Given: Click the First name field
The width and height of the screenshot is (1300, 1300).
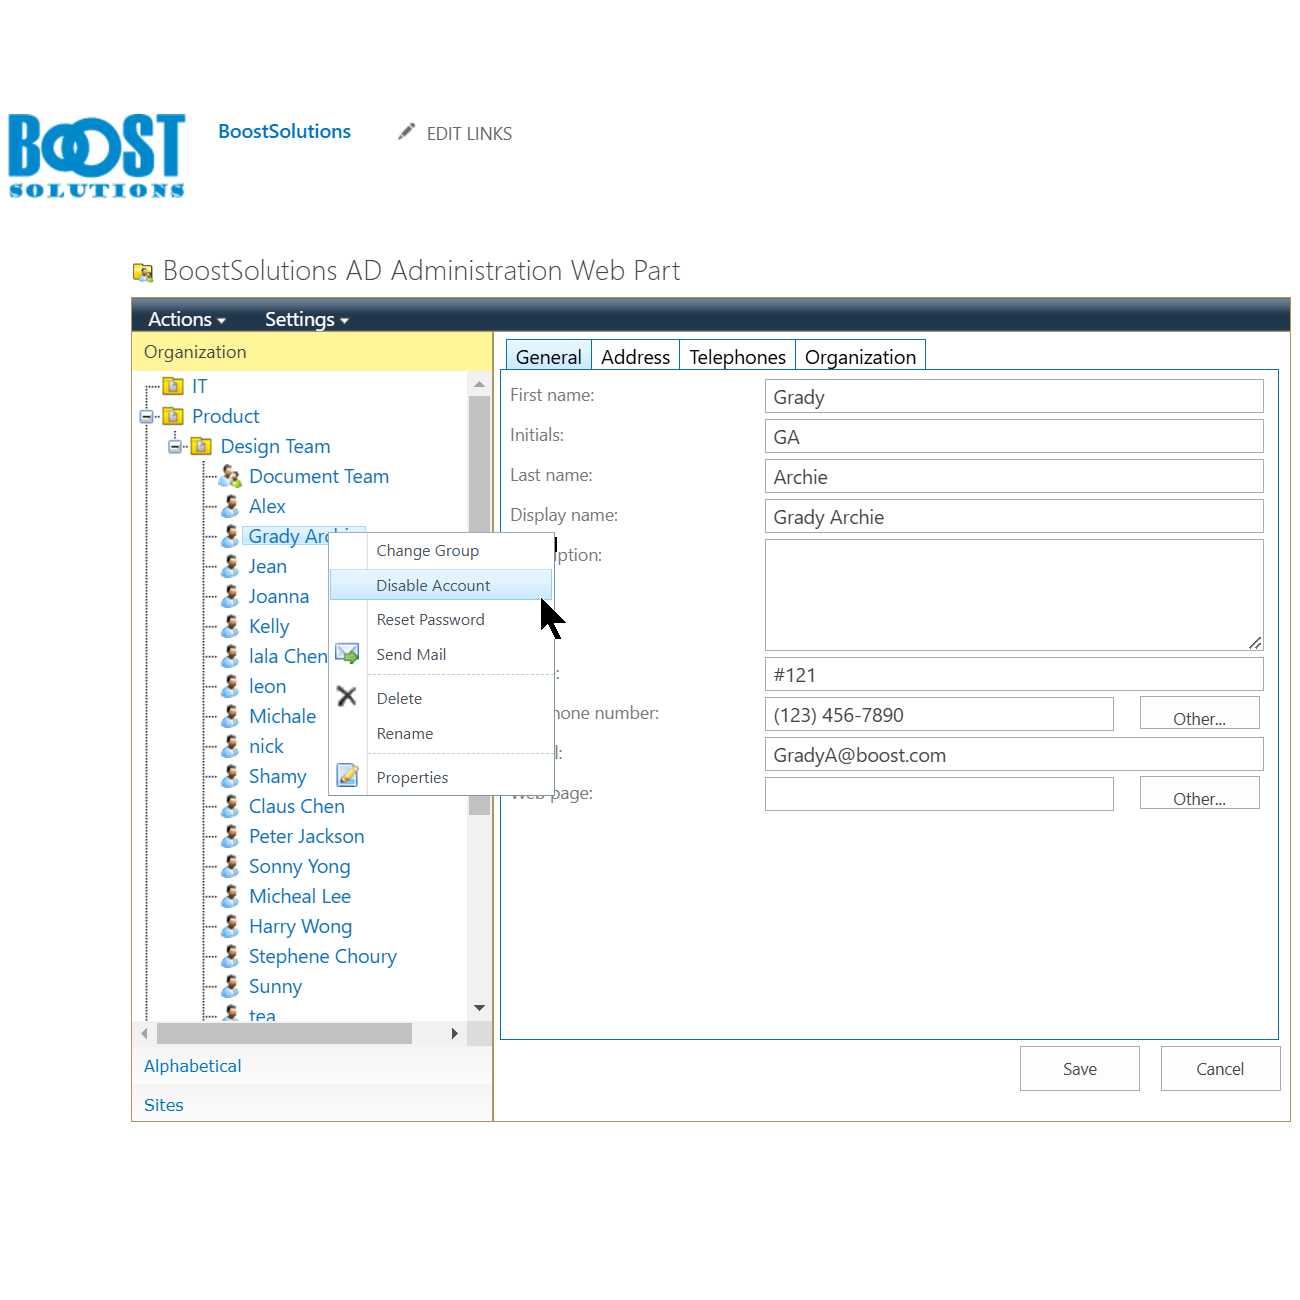Looking at the screenshot, I should pyautogui.click(x=1014, y=396).
